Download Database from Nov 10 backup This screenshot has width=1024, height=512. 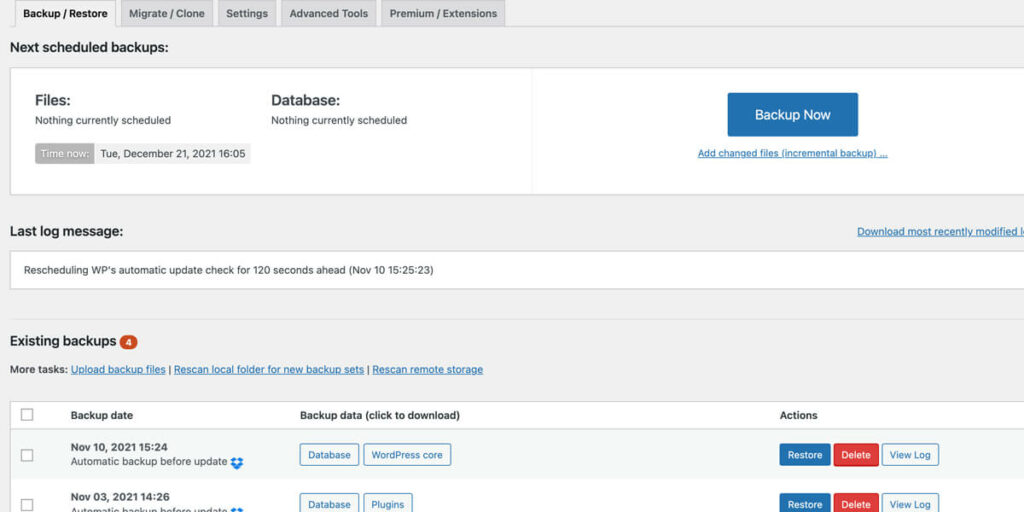tap(329, 455)
